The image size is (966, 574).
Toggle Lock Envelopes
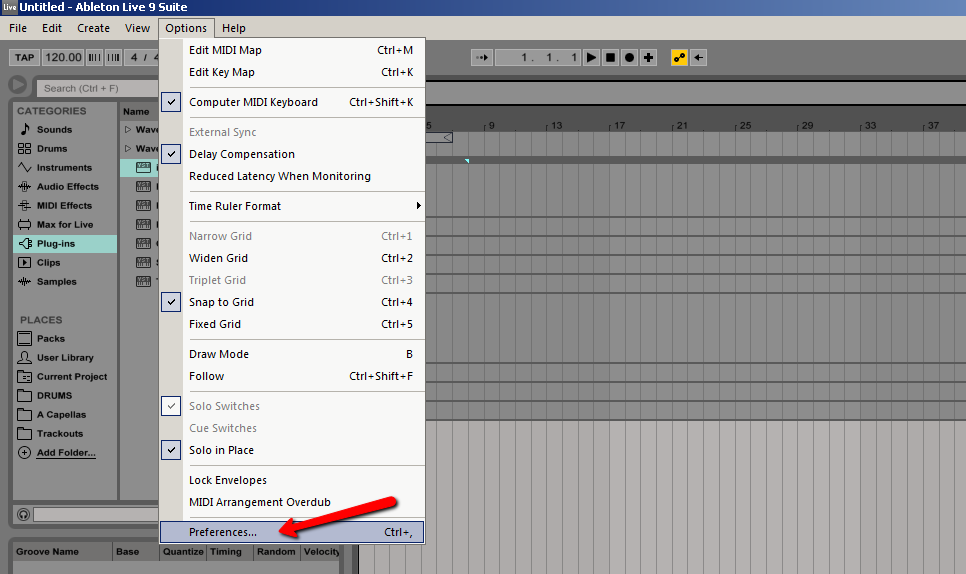(293, 480)
